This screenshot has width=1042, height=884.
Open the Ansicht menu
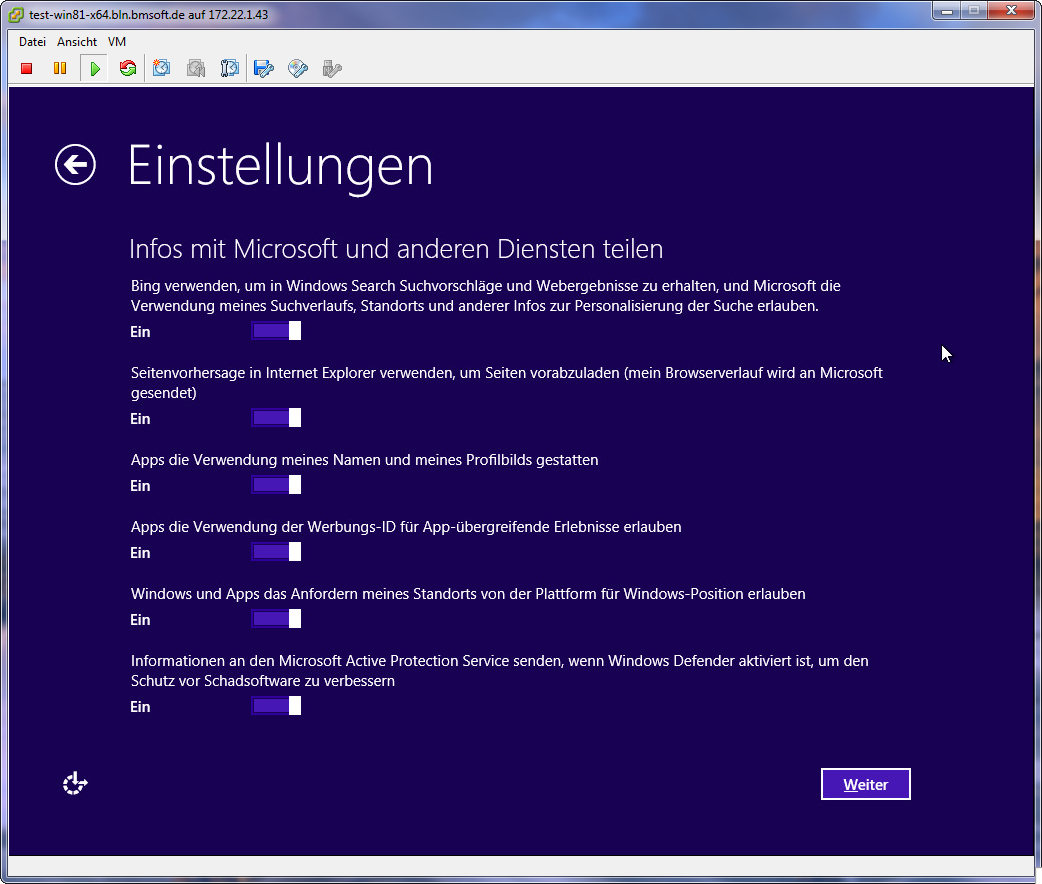point(77,42)
